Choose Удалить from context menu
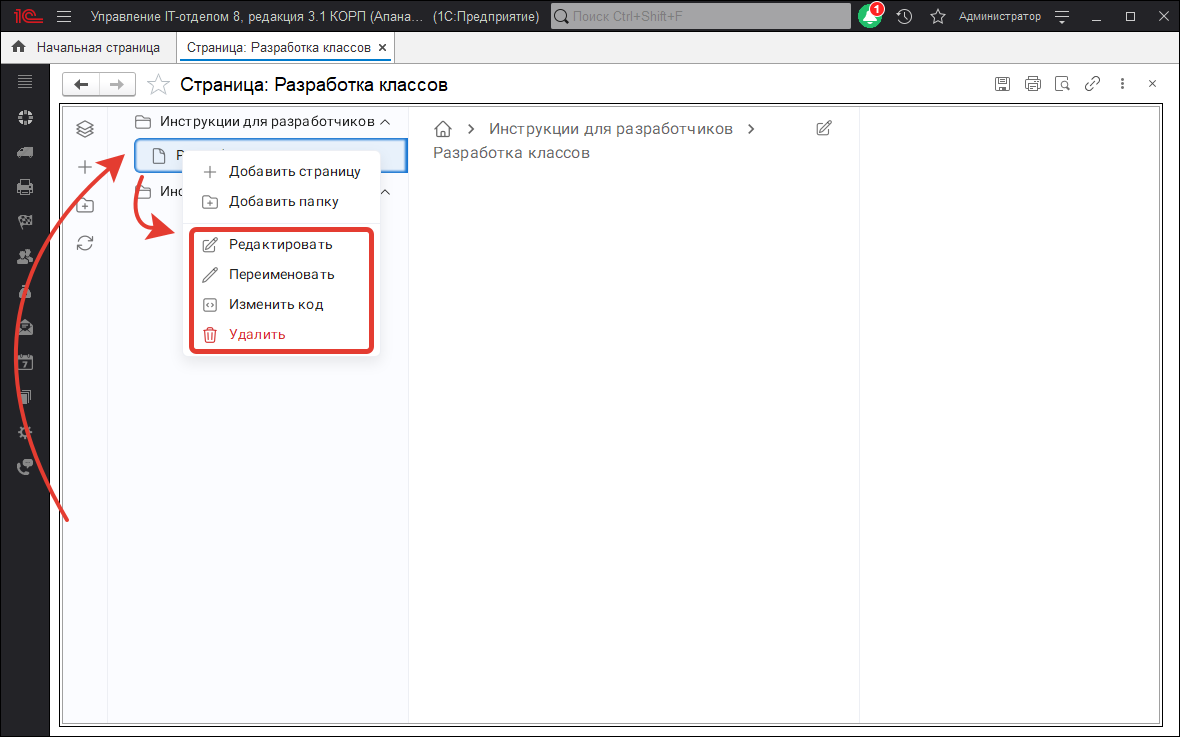 [x=257, y=334]
